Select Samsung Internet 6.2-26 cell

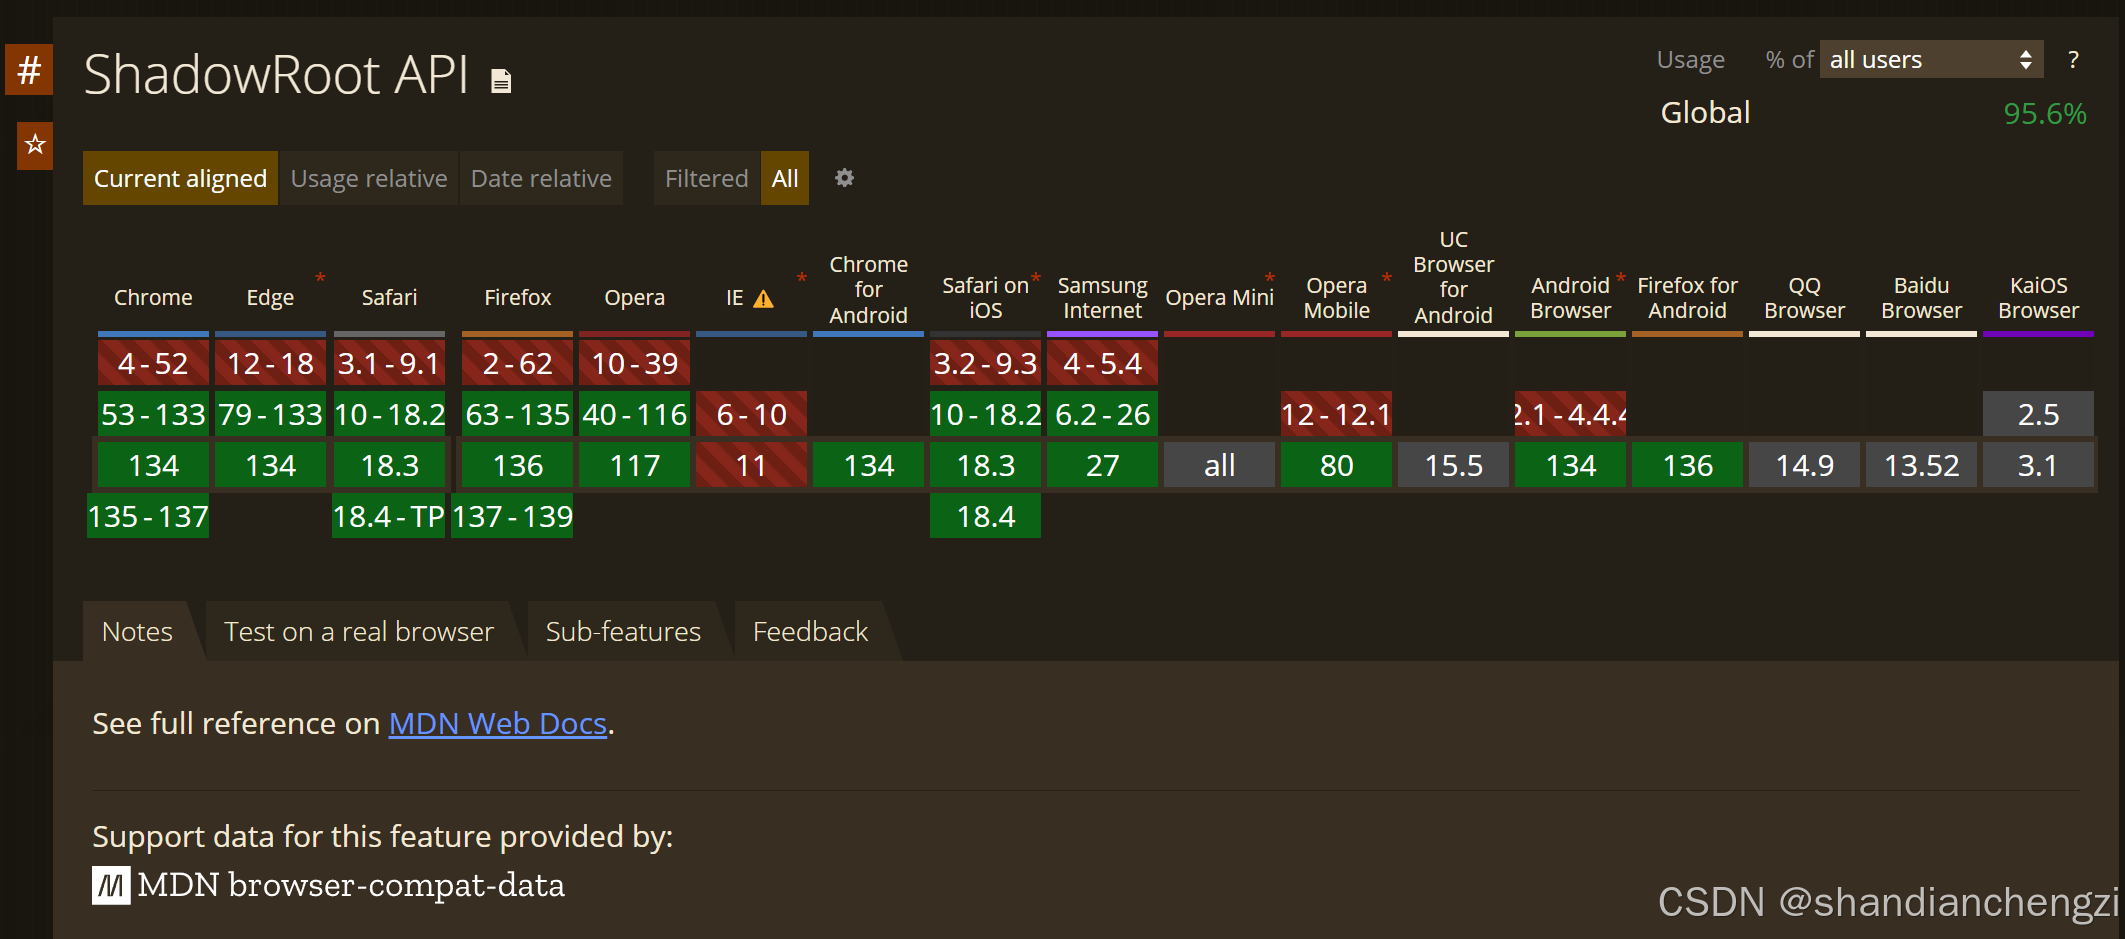[x=1102, y=414]
